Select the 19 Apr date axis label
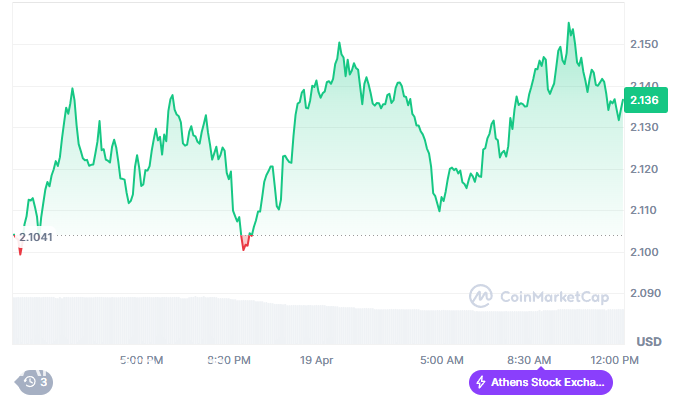 coord(316,360)
